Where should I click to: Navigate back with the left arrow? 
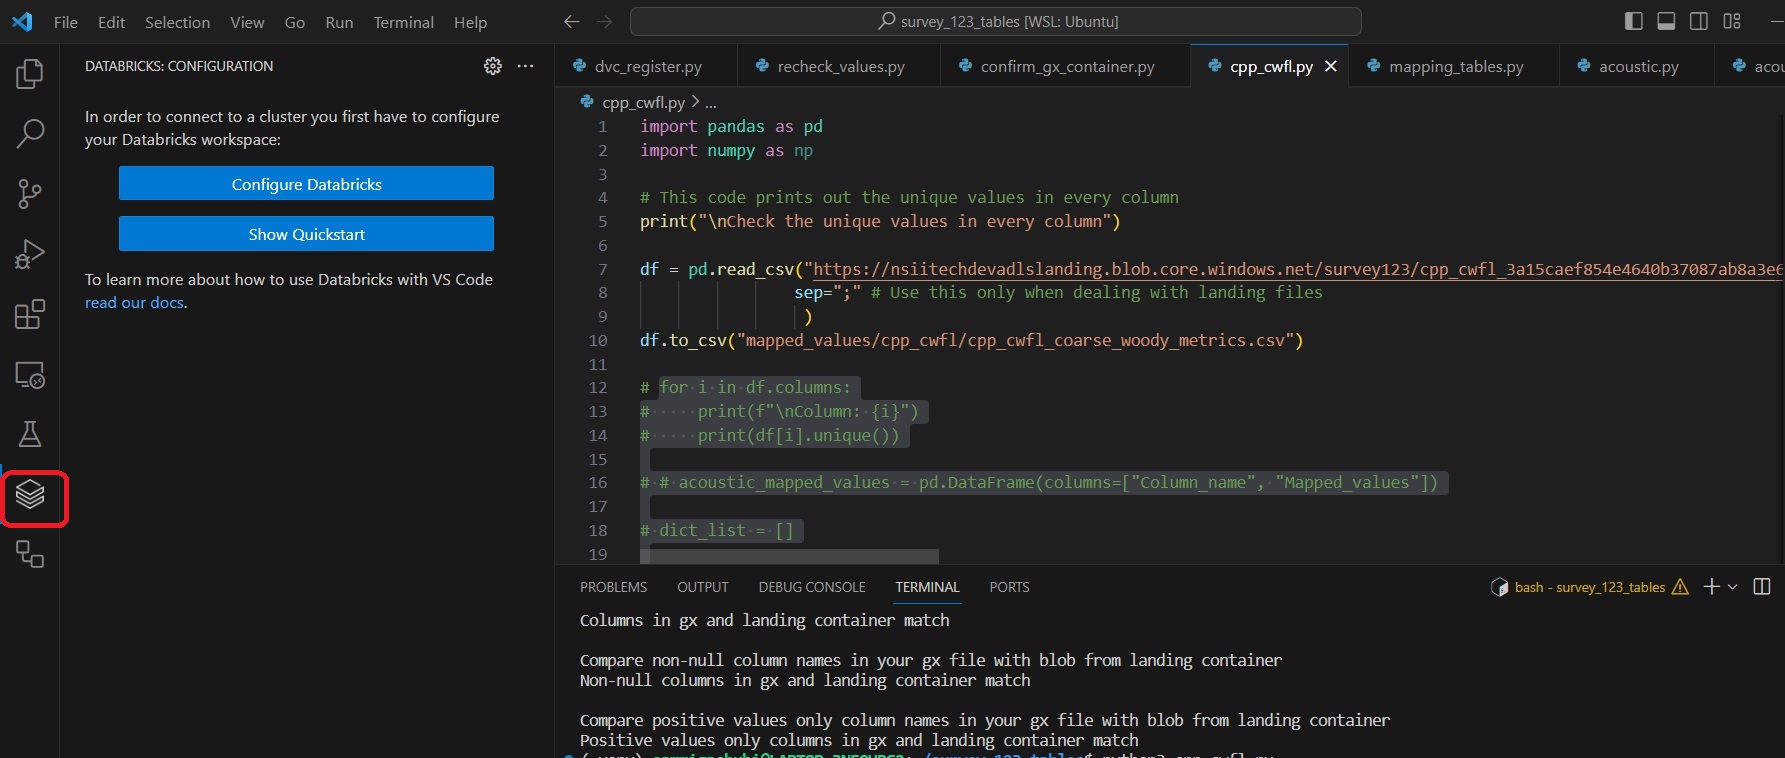point(571,21)
